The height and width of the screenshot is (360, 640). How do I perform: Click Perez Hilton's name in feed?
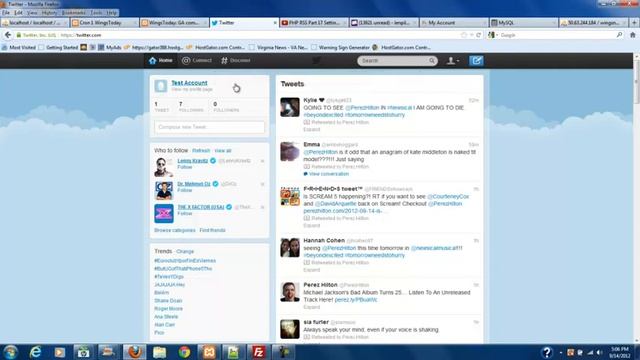point(320,285)
